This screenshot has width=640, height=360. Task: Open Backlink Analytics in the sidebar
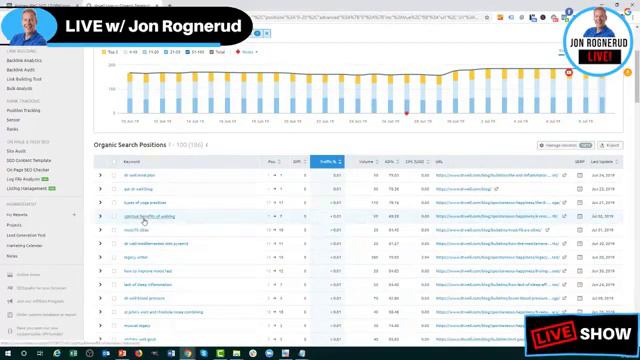pos(24,60)
